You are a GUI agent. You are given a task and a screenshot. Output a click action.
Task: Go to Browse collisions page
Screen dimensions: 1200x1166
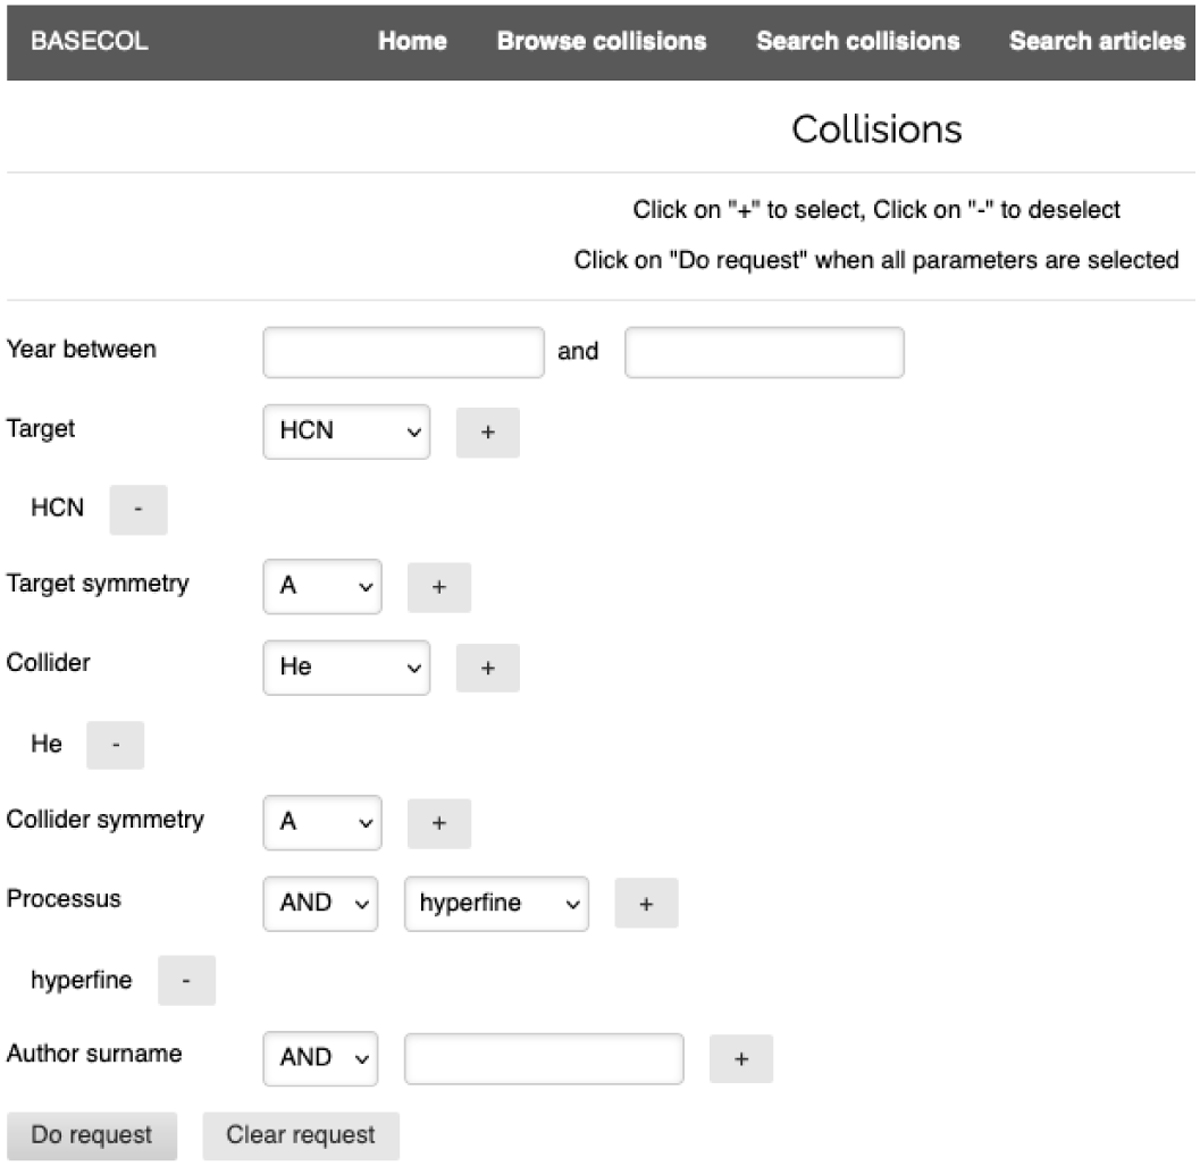[601, 41]
